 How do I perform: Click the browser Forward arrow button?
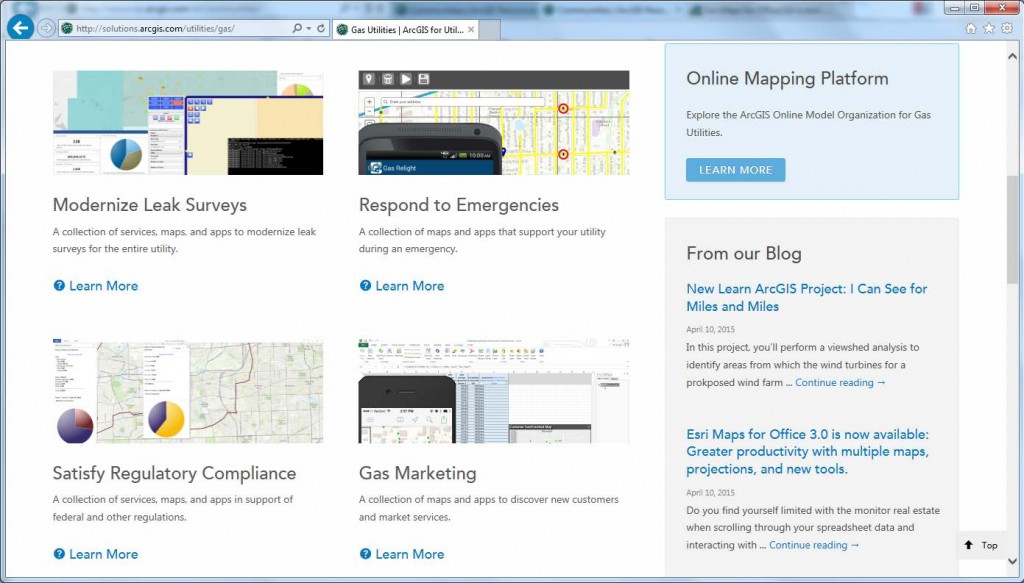(x=46, y=29)
